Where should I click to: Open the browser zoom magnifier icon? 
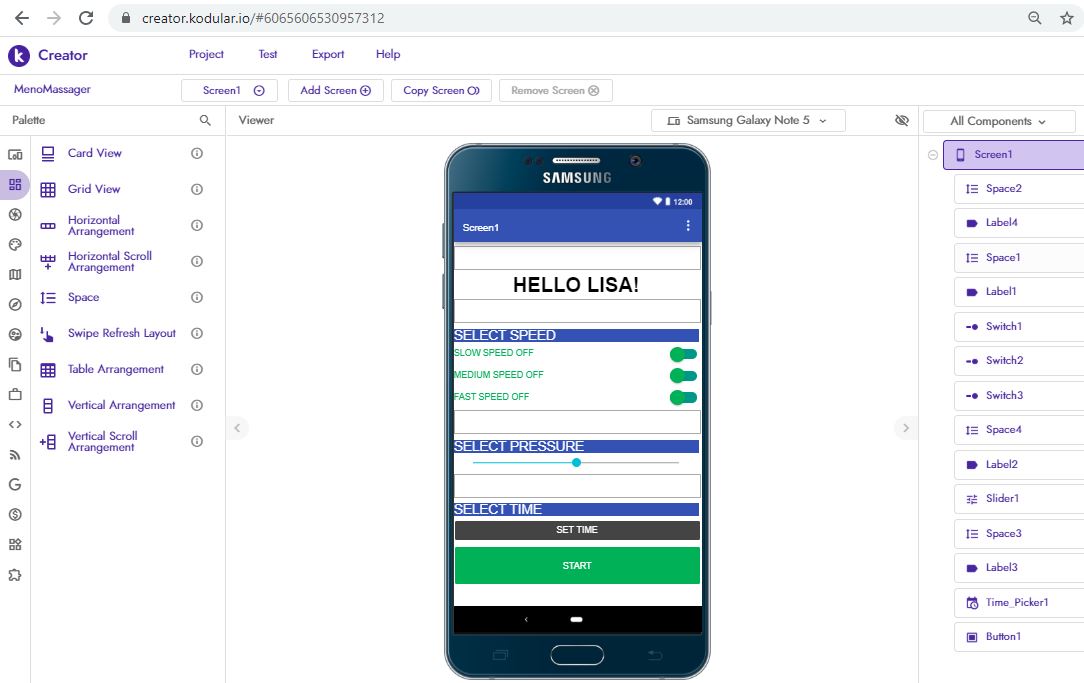1035,18
